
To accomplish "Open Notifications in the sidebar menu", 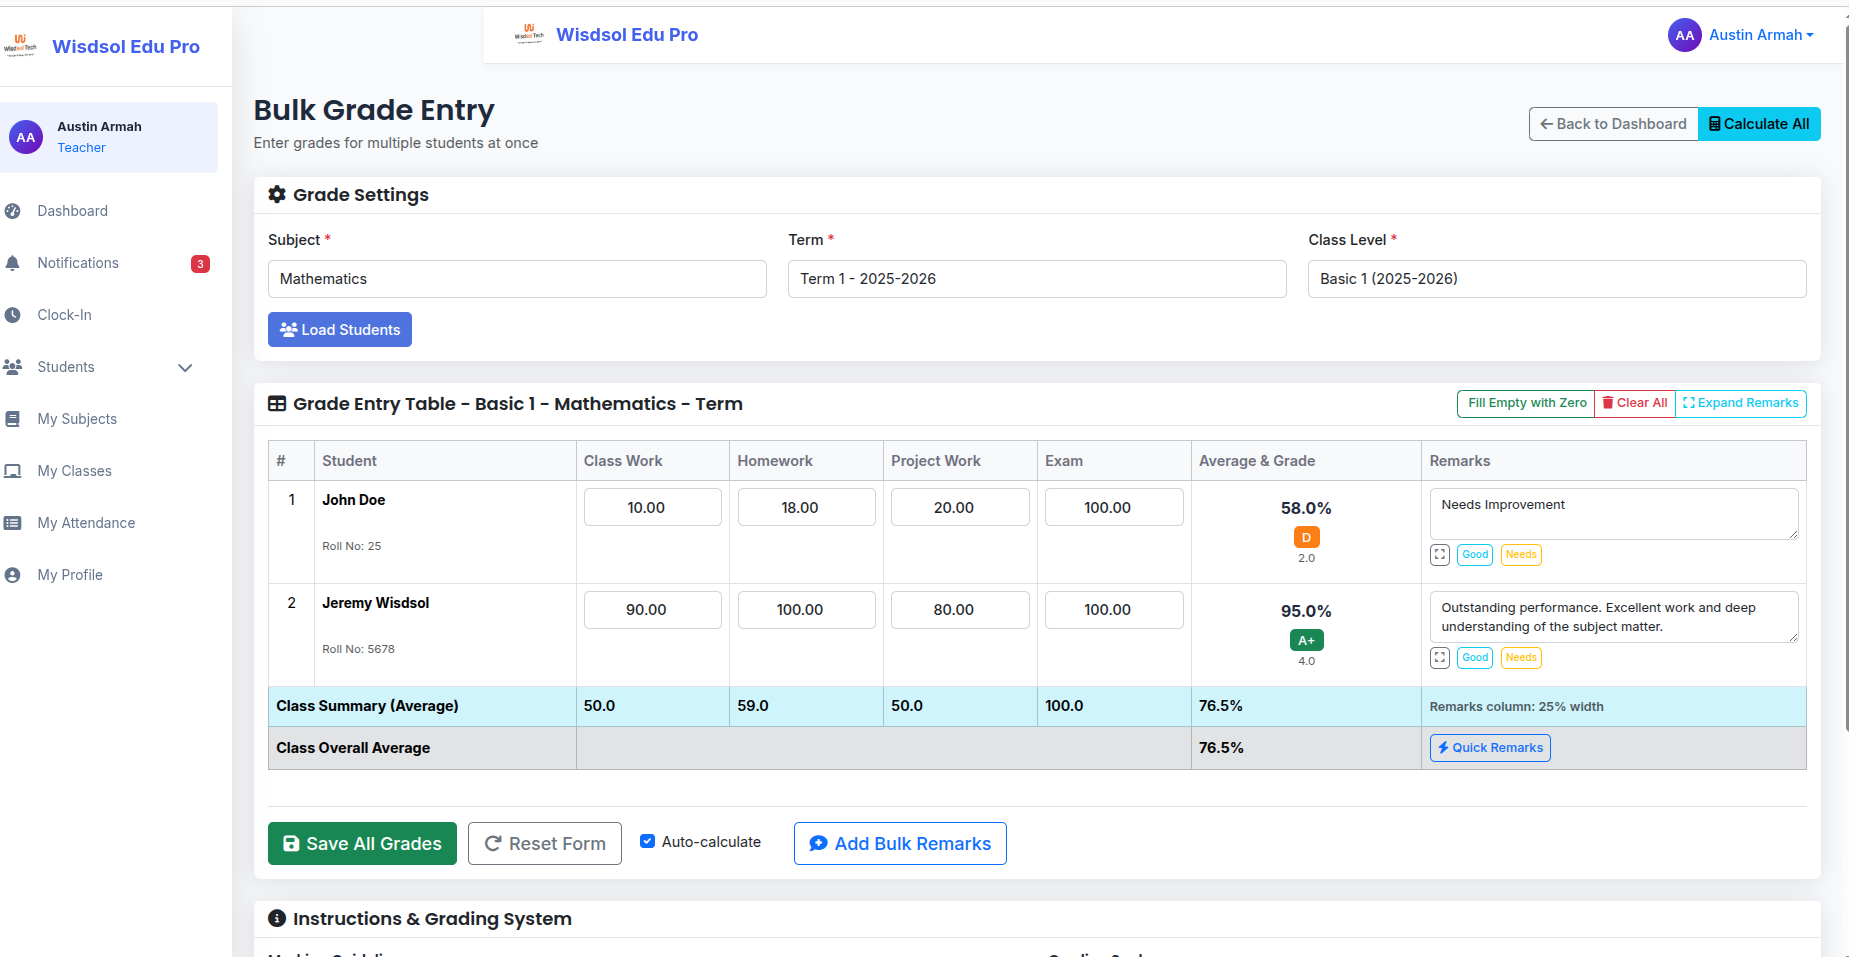I will click(78, 263).
